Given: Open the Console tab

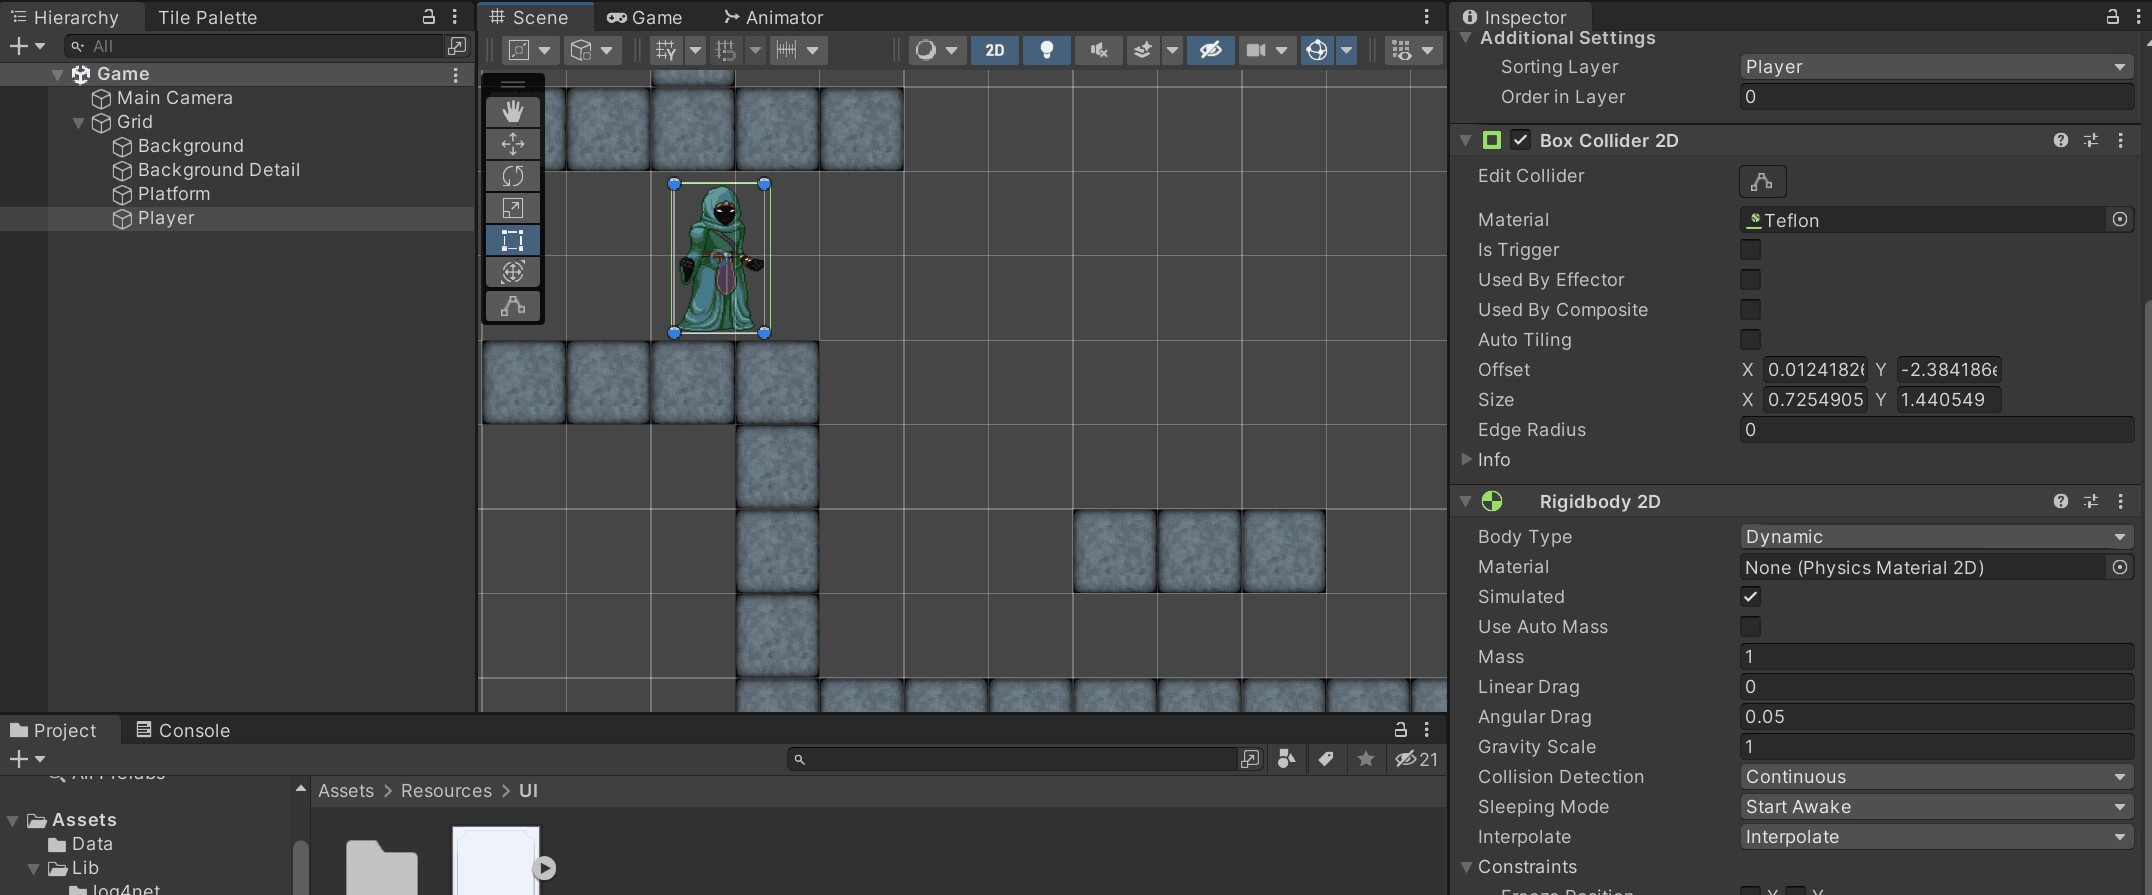Looking at the screenshot, I should [x=183, y=730].
